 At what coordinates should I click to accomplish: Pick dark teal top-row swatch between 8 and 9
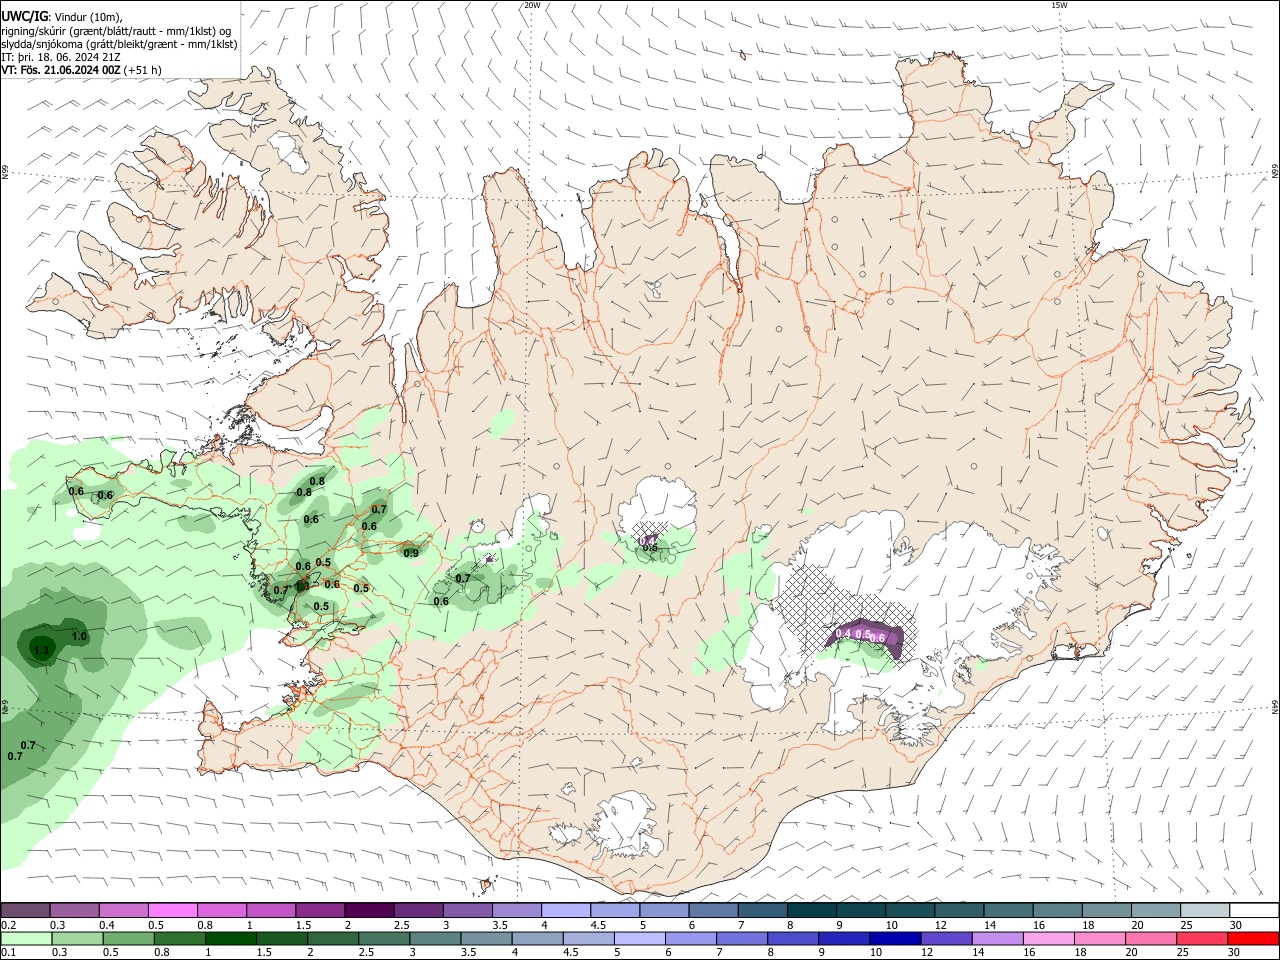coord(810,911)
